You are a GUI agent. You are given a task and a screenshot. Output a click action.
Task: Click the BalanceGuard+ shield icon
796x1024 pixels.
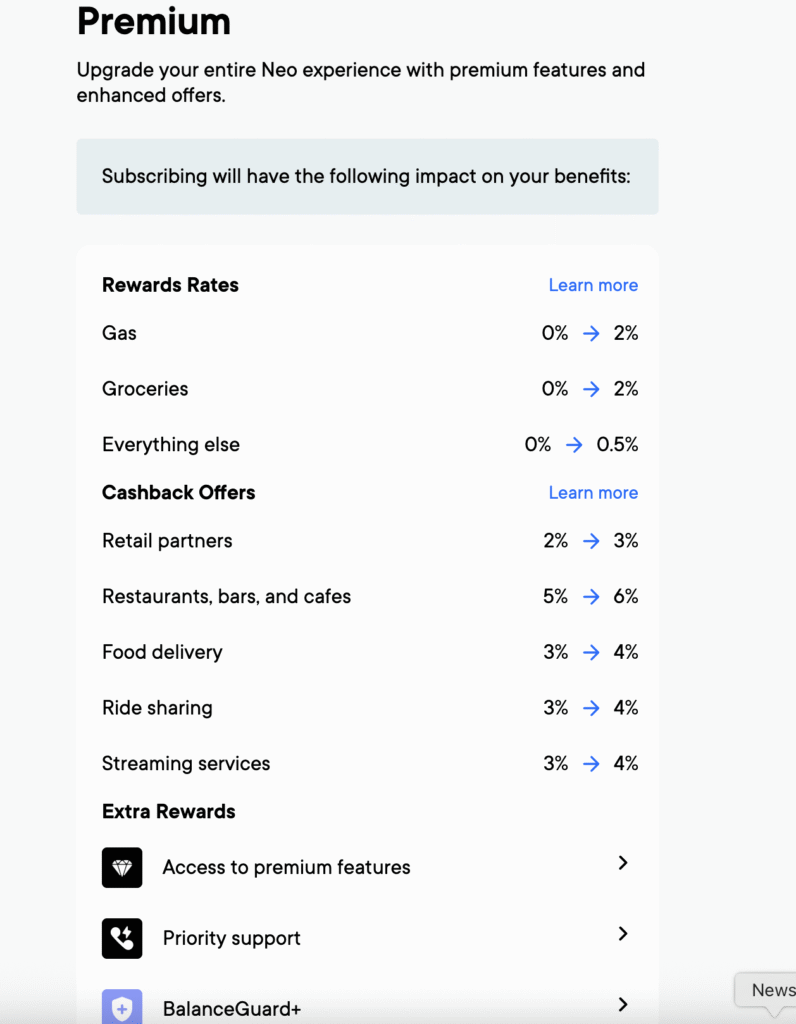[122, 1007]
